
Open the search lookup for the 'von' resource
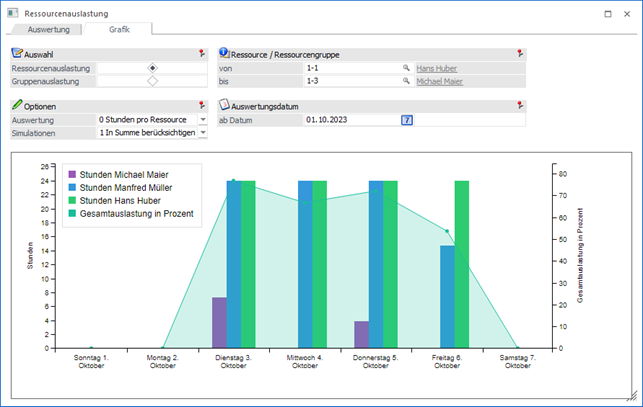pyautogui.click(x=406, y=68)
